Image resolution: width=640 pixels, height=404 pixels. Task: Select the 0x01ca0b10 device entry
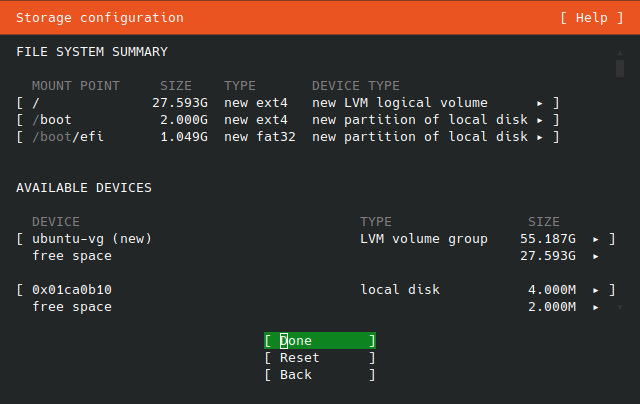click(x=316, y=290)
